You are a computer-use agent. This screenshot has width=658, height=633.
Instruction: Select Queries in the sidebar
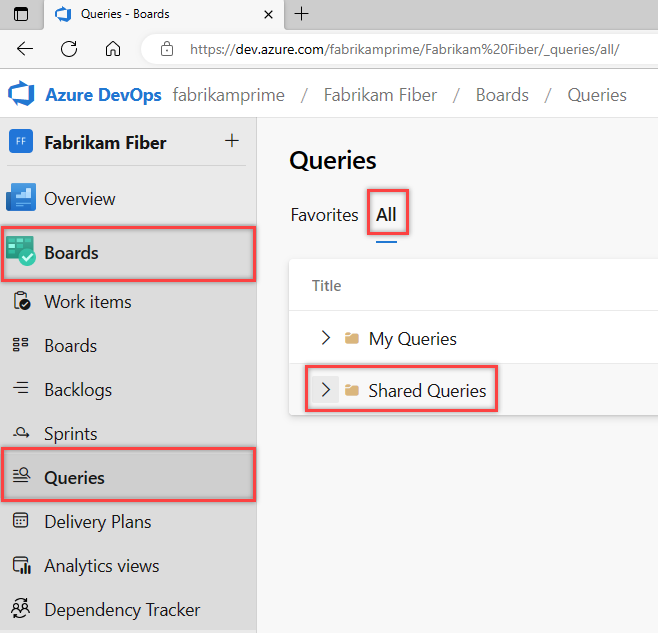[74, 478]
